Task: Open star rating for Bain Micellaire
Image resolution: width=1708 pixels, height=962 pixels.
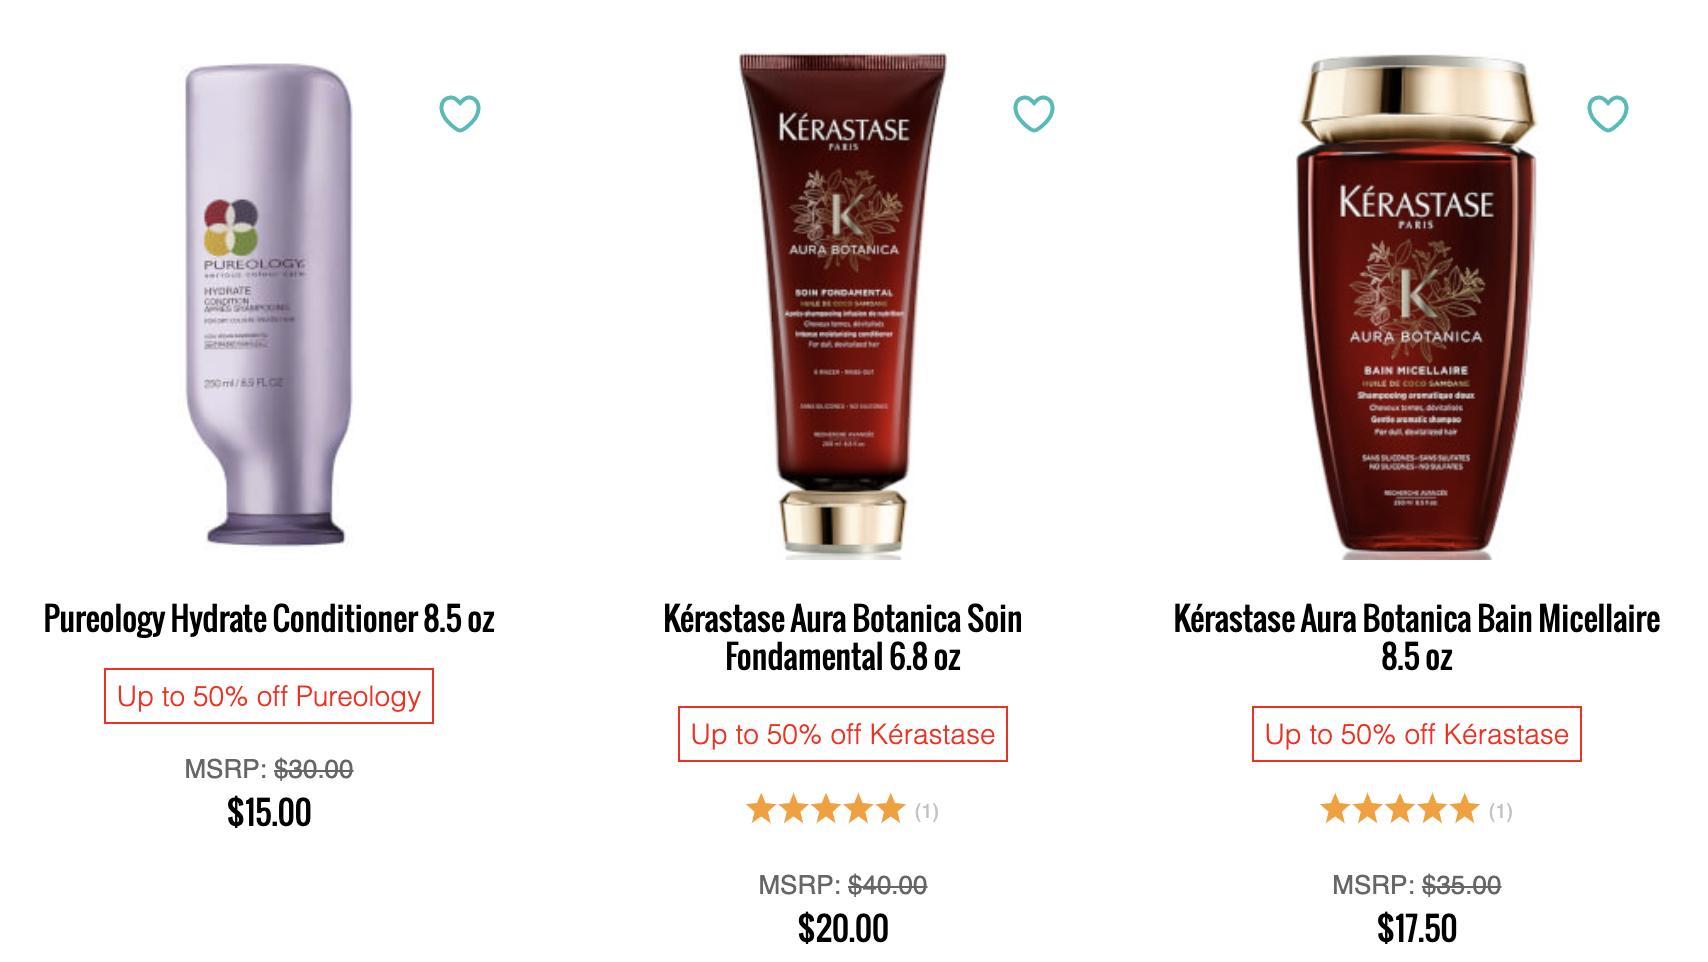Action: (1400, 809)
